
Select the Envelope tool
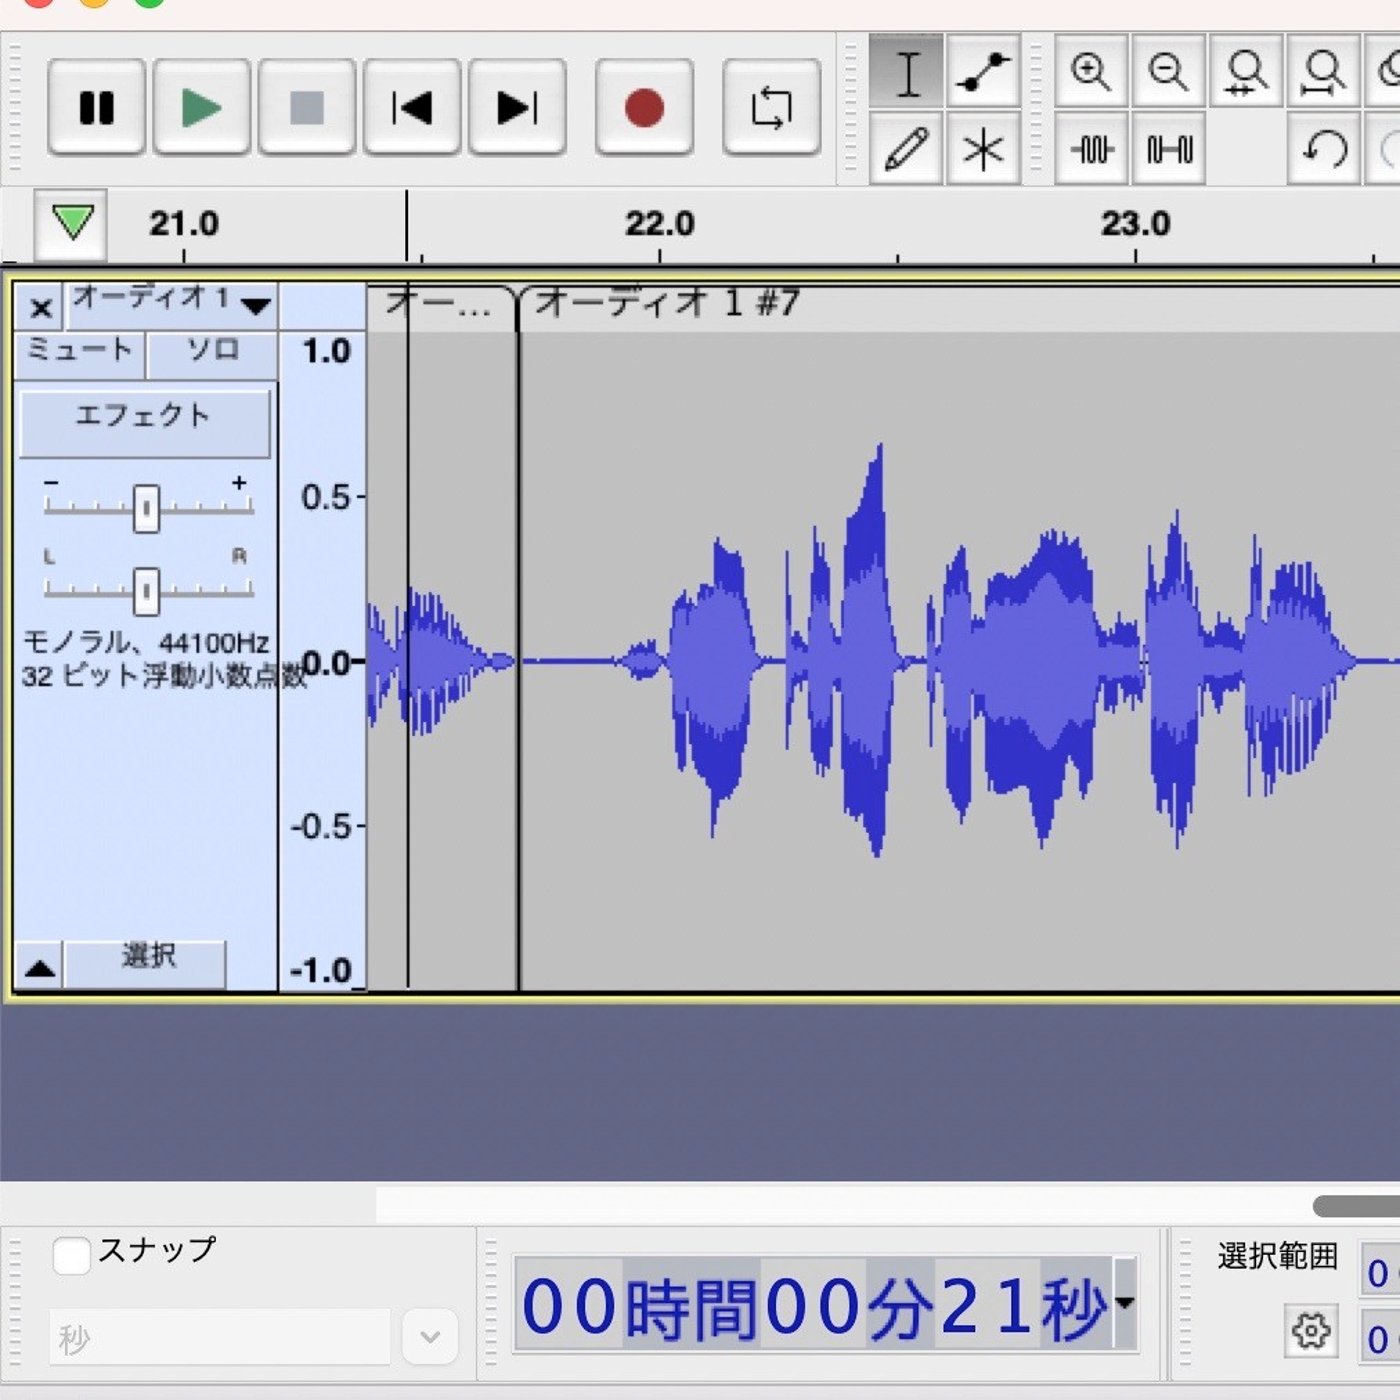tap(983, 72)
